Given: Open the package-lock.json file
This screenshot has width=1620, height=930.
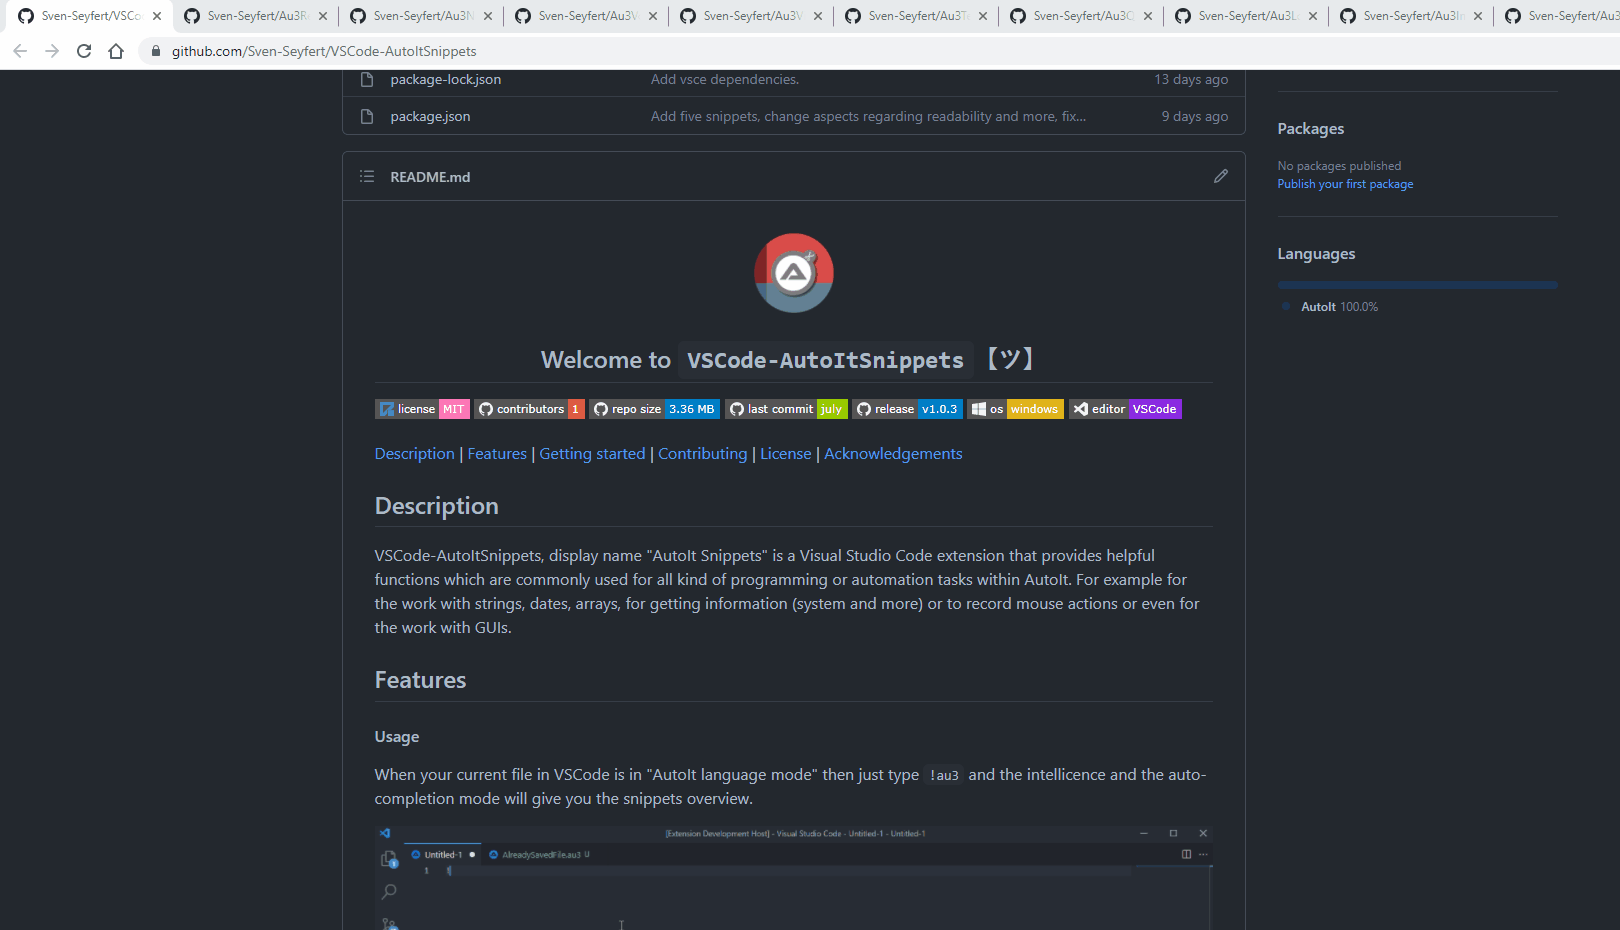Looking at the screenshot, I should 446,79.
